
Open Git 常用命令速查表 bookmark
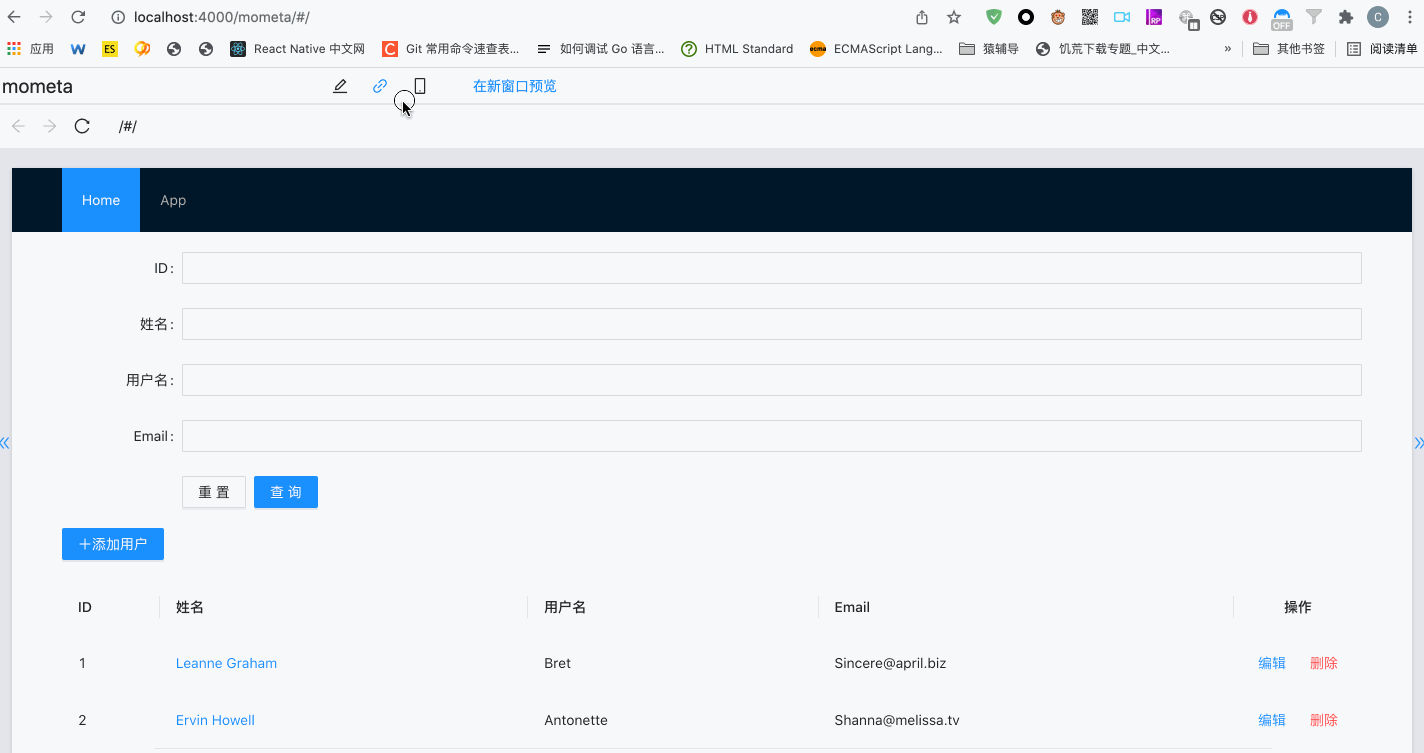[452, 48]
